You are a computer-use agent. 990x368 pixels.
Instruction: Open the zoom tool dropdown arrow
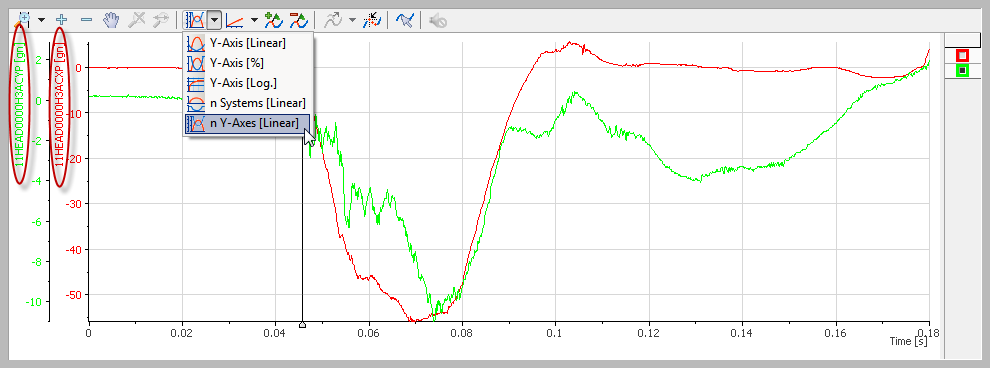coord(42,20)
